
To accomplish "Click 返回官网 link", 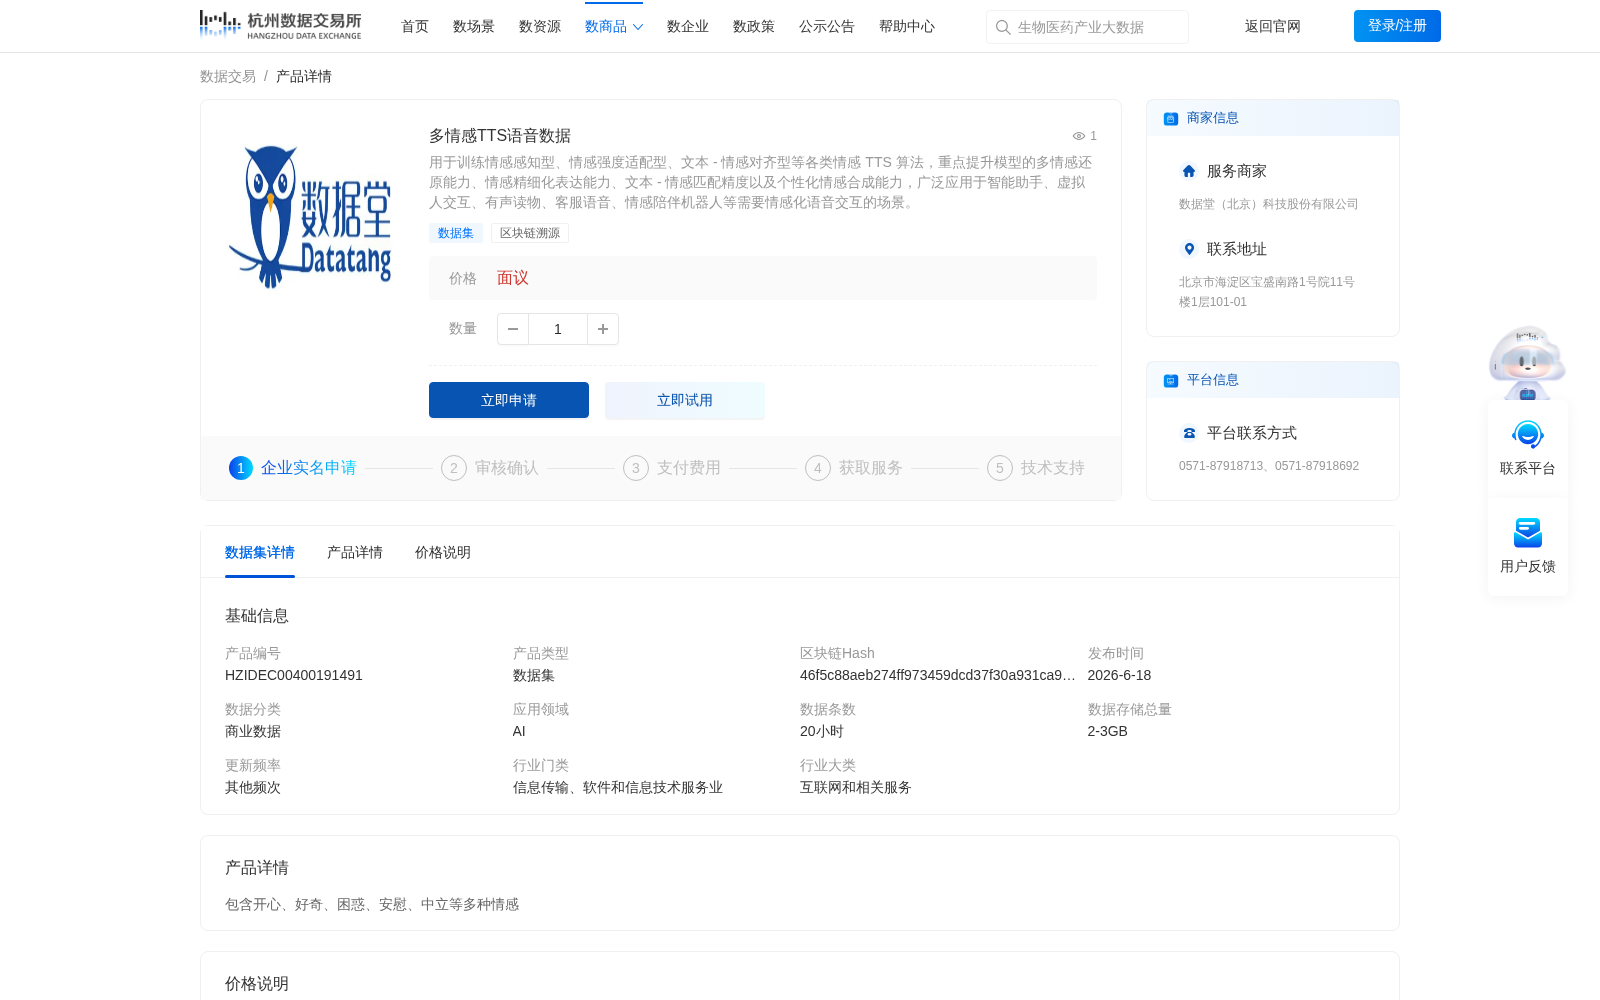I will coord(1273,26).
